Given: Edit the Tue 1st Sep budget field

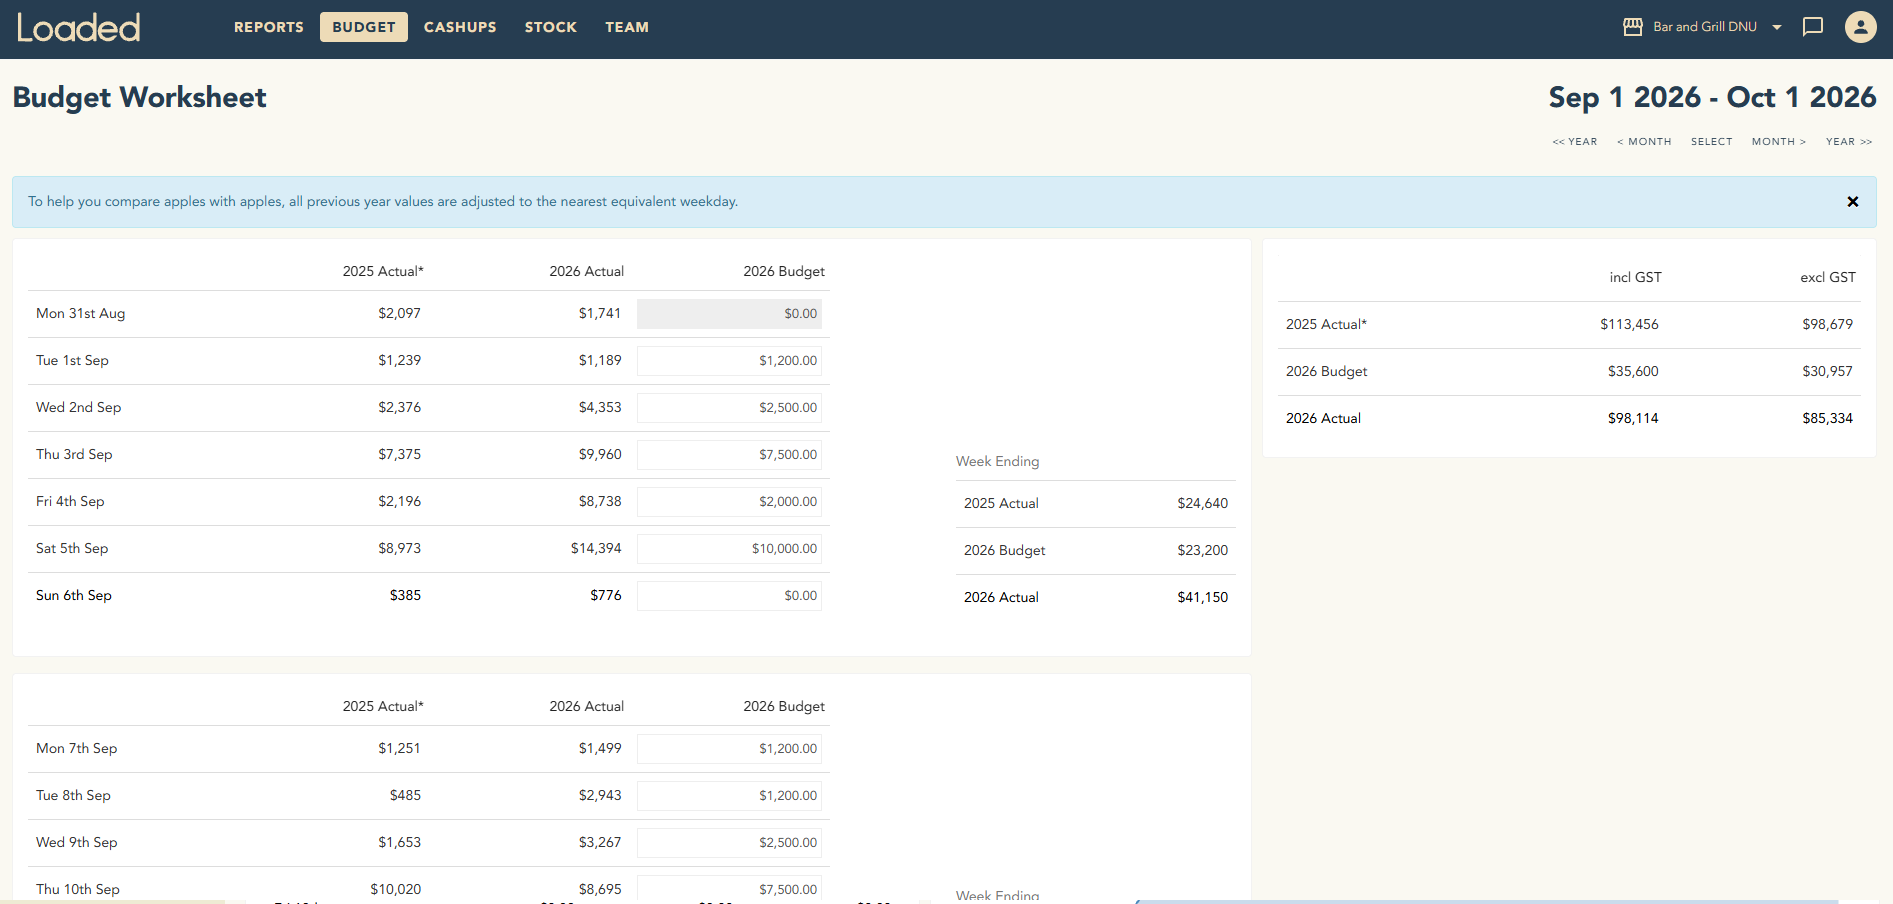Looking at the screenshot, I should [x=729, y=361].
